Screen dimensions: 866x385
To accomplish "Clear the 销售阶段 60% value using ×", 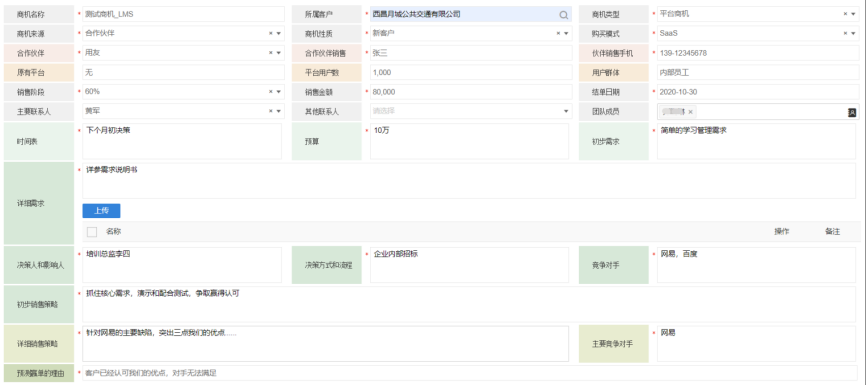I will click(x=271, y=92).
